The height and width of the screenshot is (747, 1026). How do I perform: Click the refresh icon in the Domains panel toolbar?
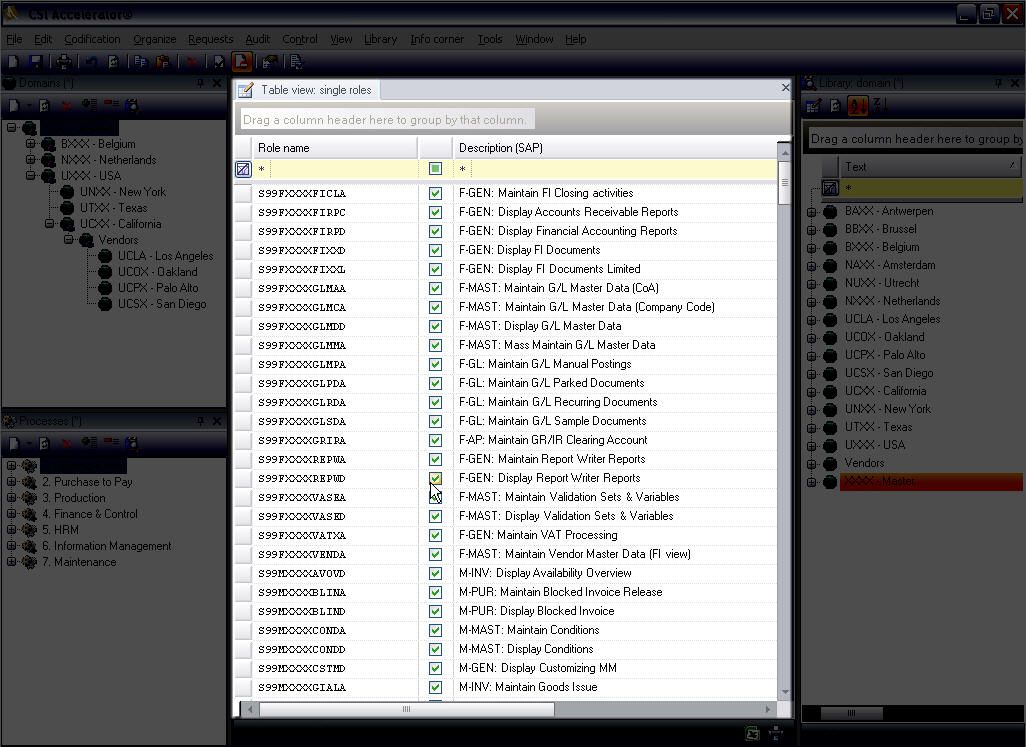(44, 105)
